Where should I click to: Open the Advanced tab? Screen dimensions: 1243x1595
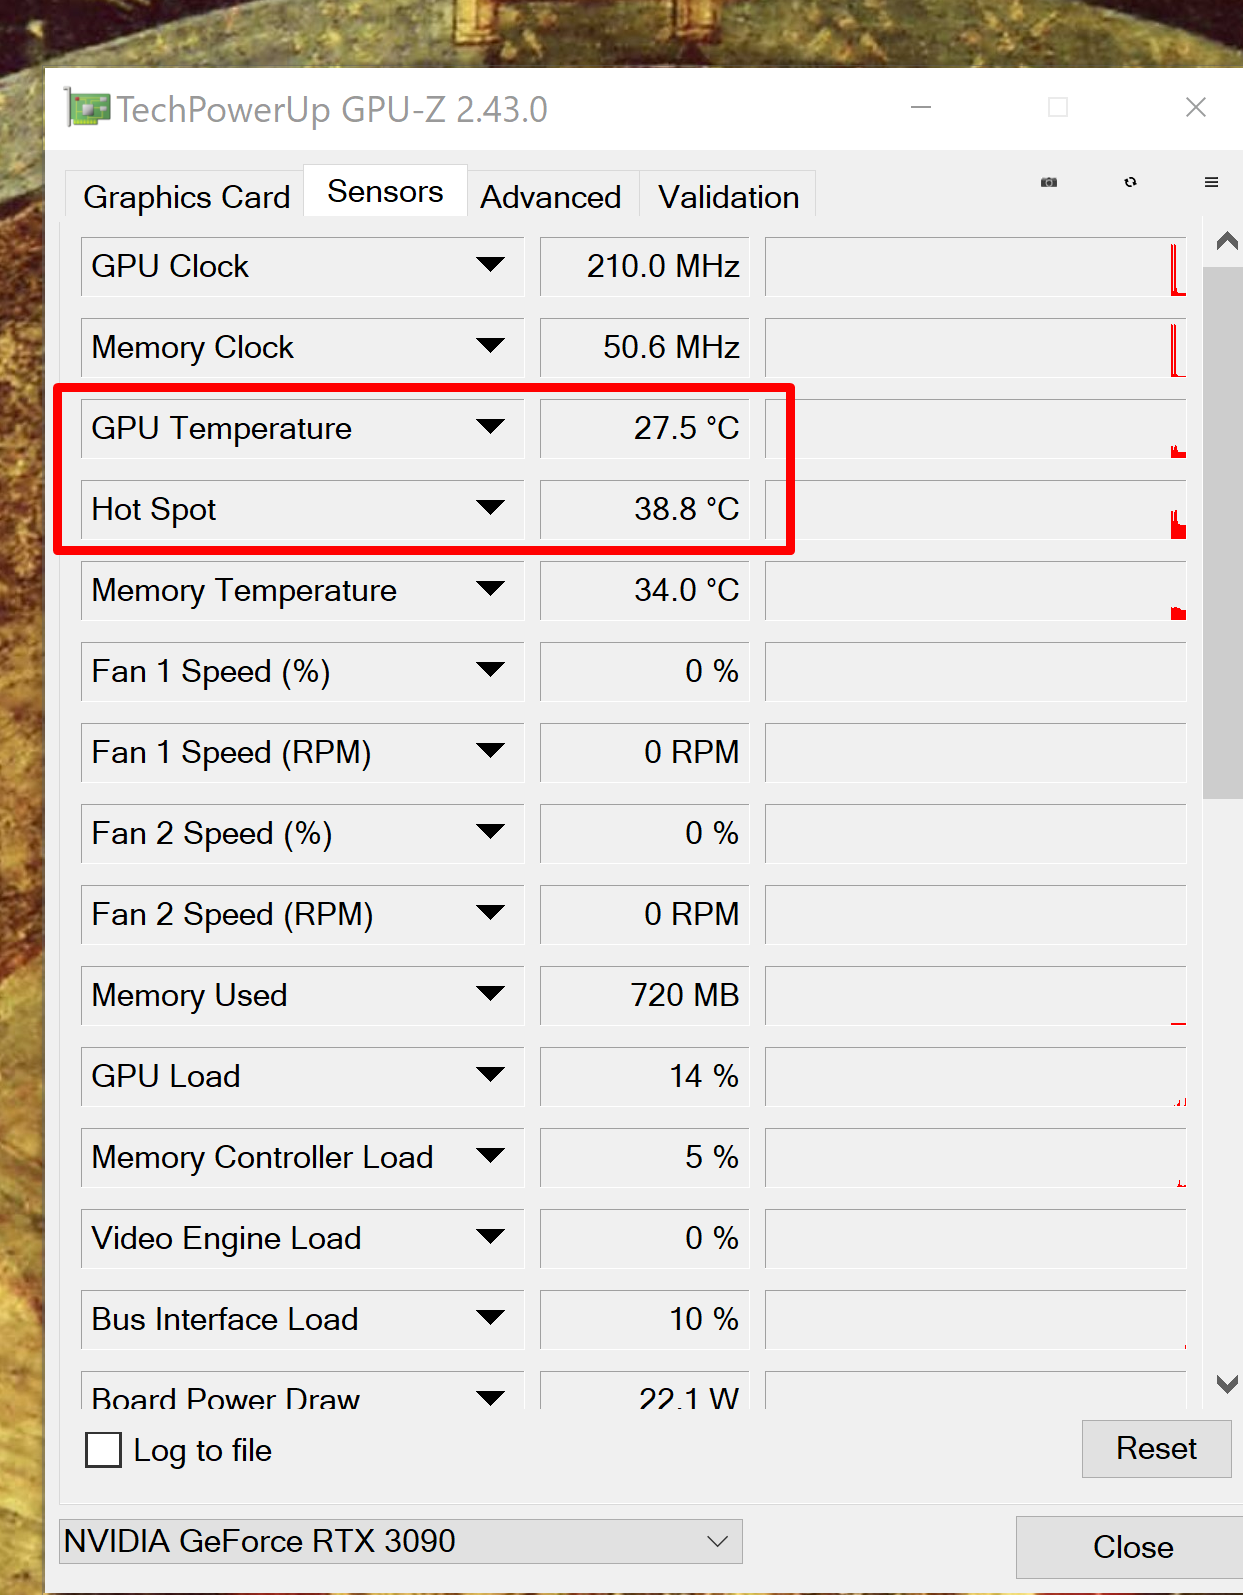[x=550, y=197]
